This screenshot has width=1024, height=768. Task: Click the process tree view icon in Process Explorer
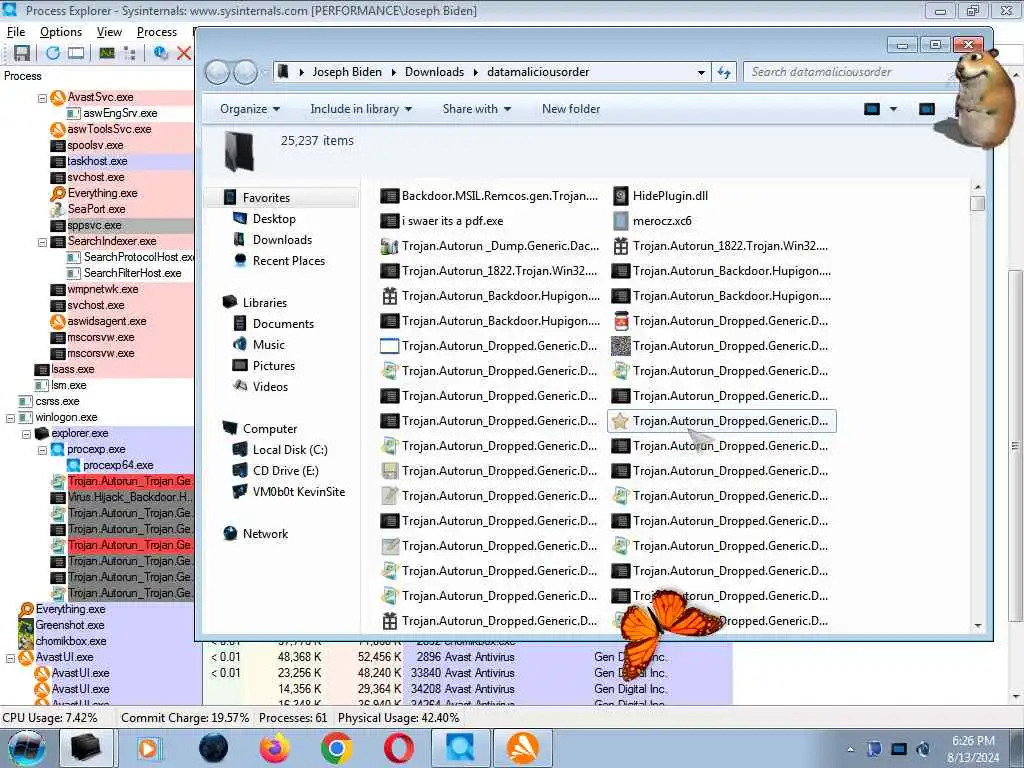pyautogui.click(x=129, y=54)
